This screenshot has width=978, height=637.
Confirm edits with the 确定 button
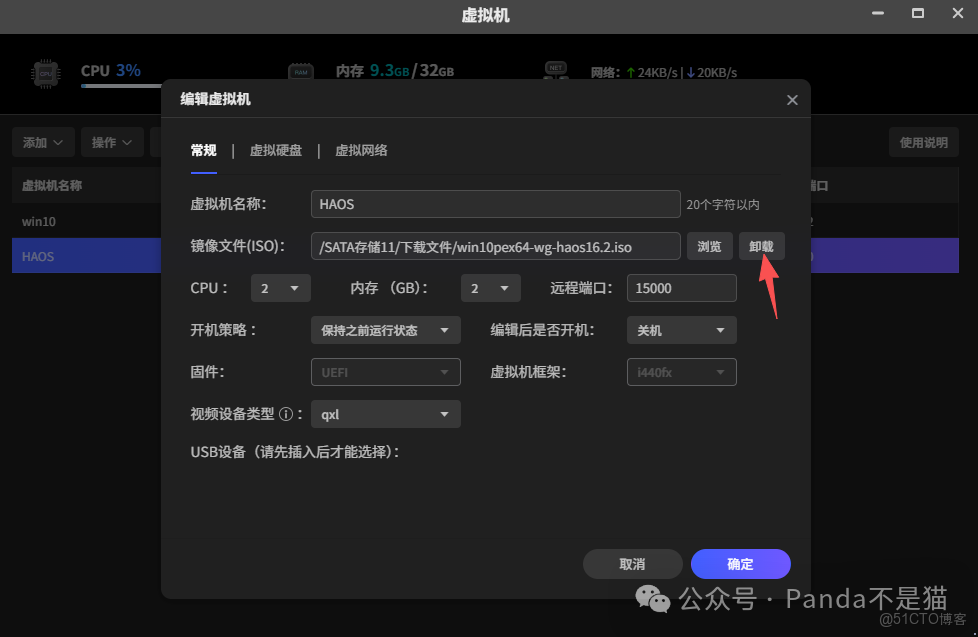coord(740,564)
